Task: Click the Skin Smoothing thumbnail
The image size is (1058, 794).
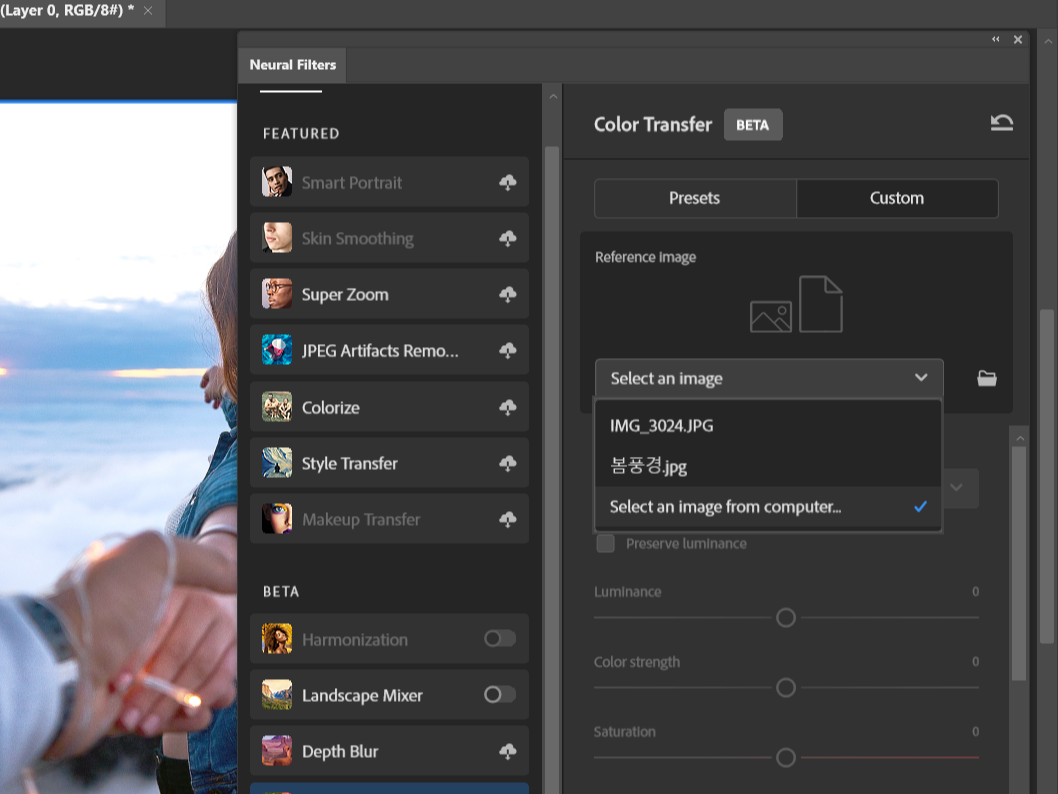Action: (277, 237)
